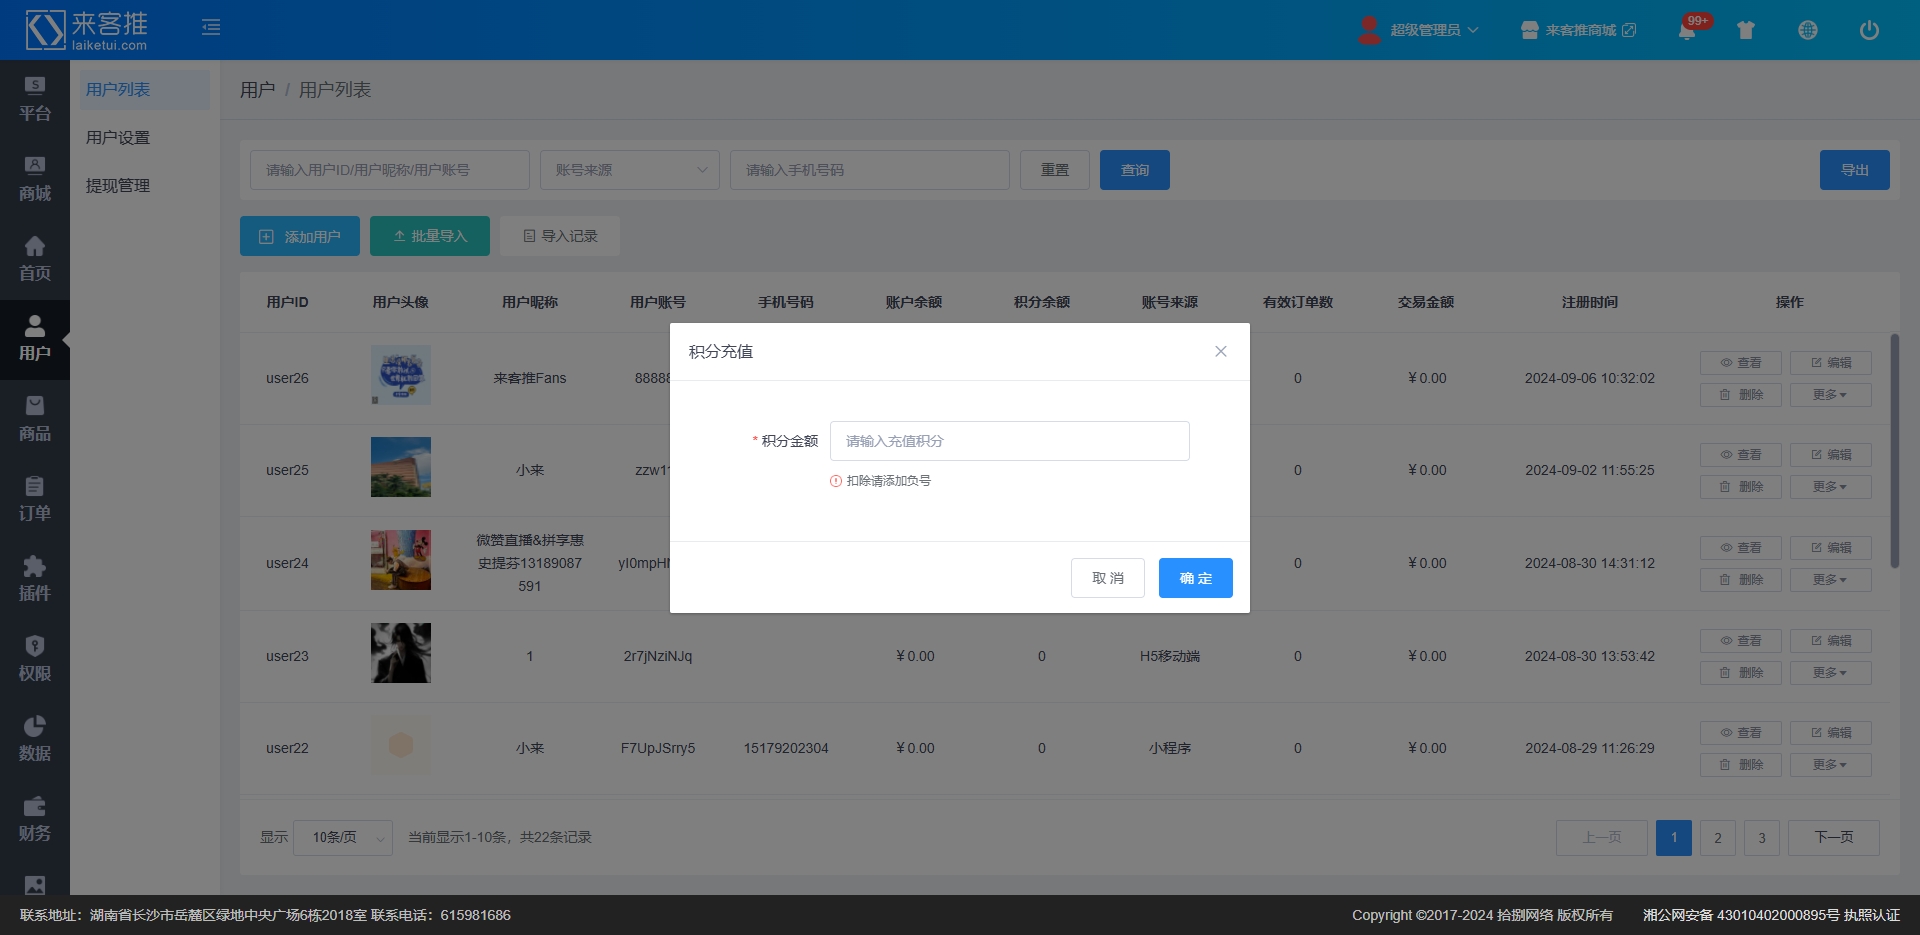Close the 积分充值 dialog

[x=1220, y=351]
